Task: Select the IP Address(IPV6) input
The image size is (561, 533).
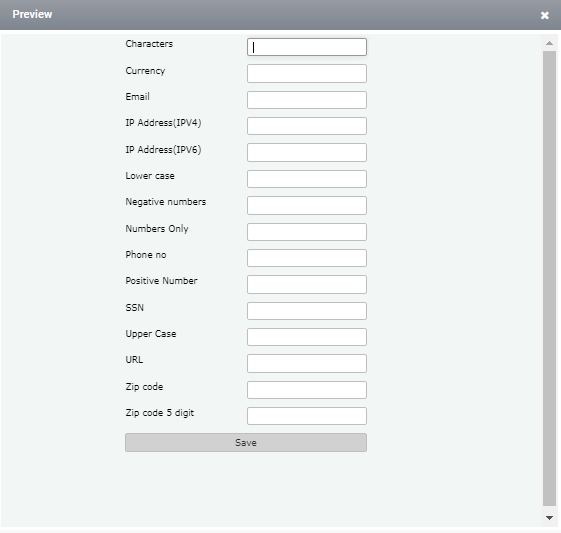Action: point(307,152)
